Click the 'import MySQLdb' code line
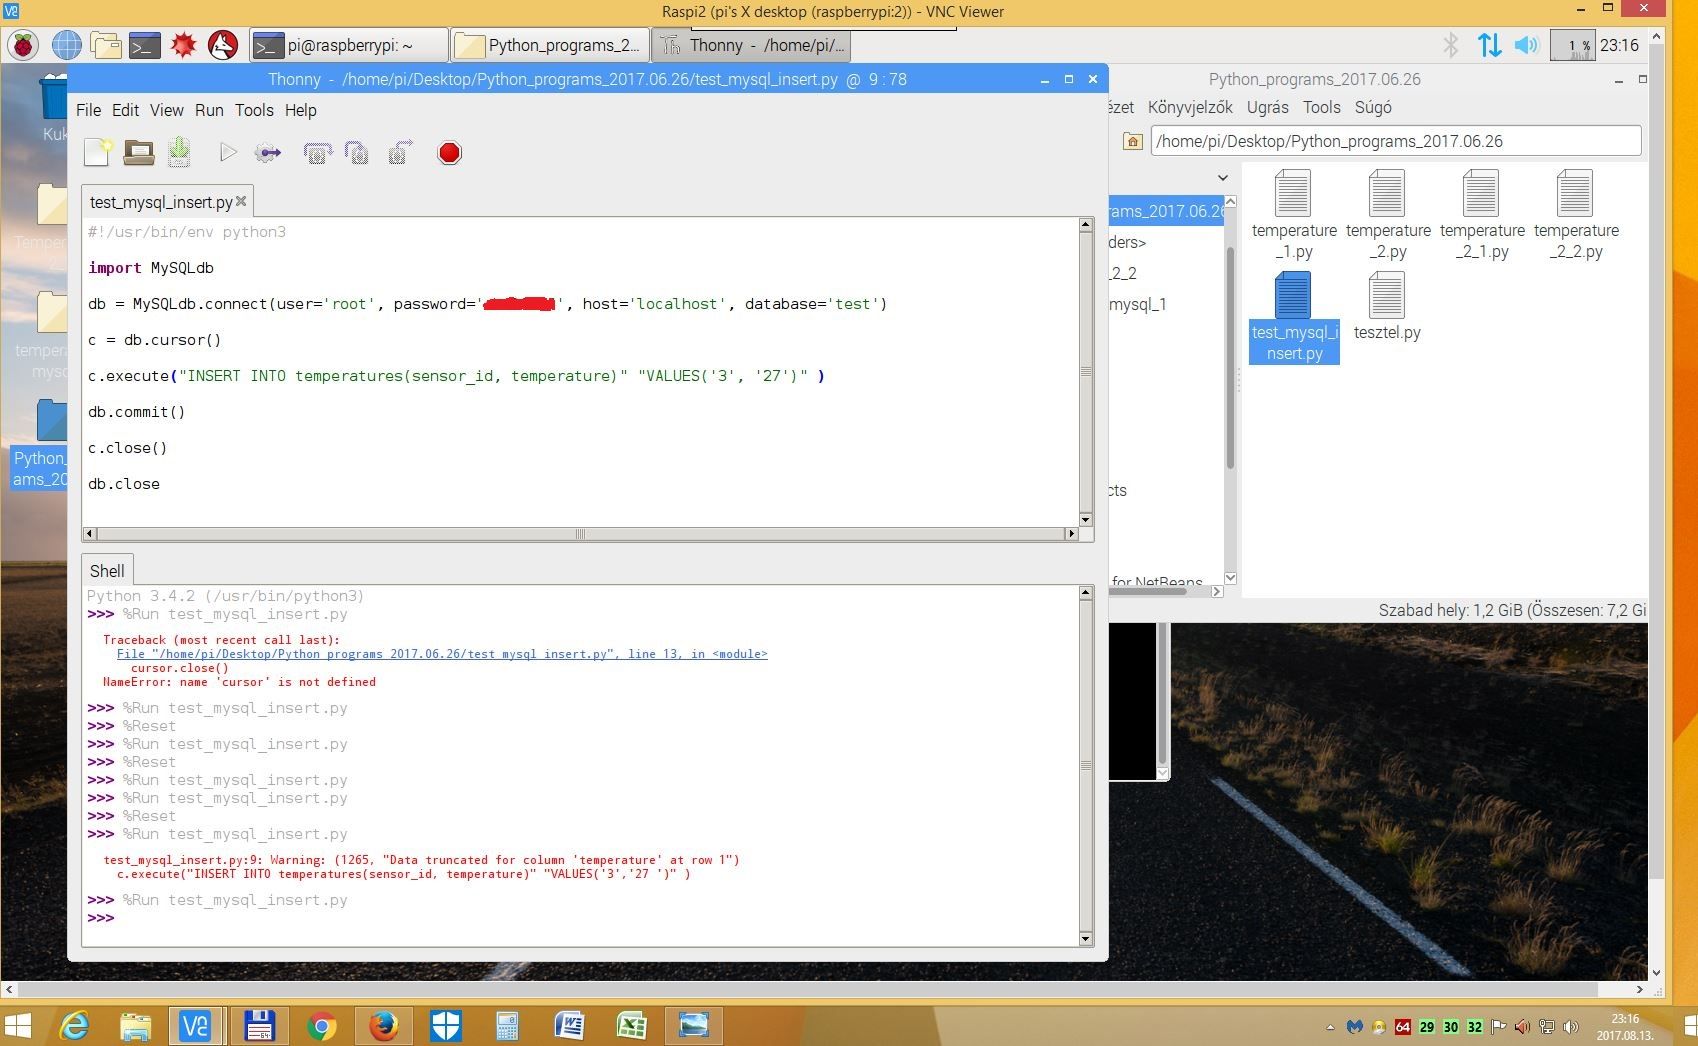 pyautogui.click(x=151, y=268)
